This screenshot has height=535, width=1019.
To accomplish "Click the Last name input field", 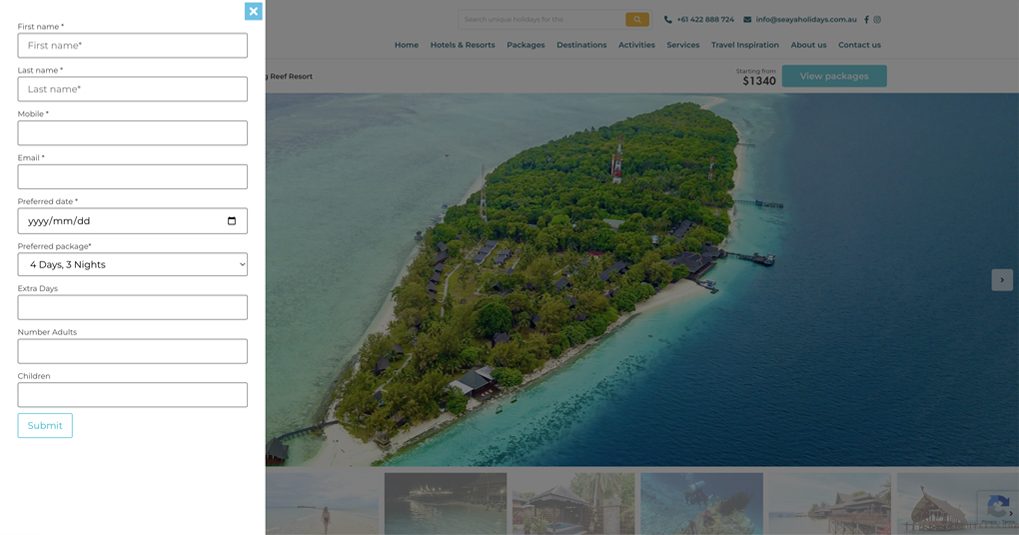I will 133,89.
